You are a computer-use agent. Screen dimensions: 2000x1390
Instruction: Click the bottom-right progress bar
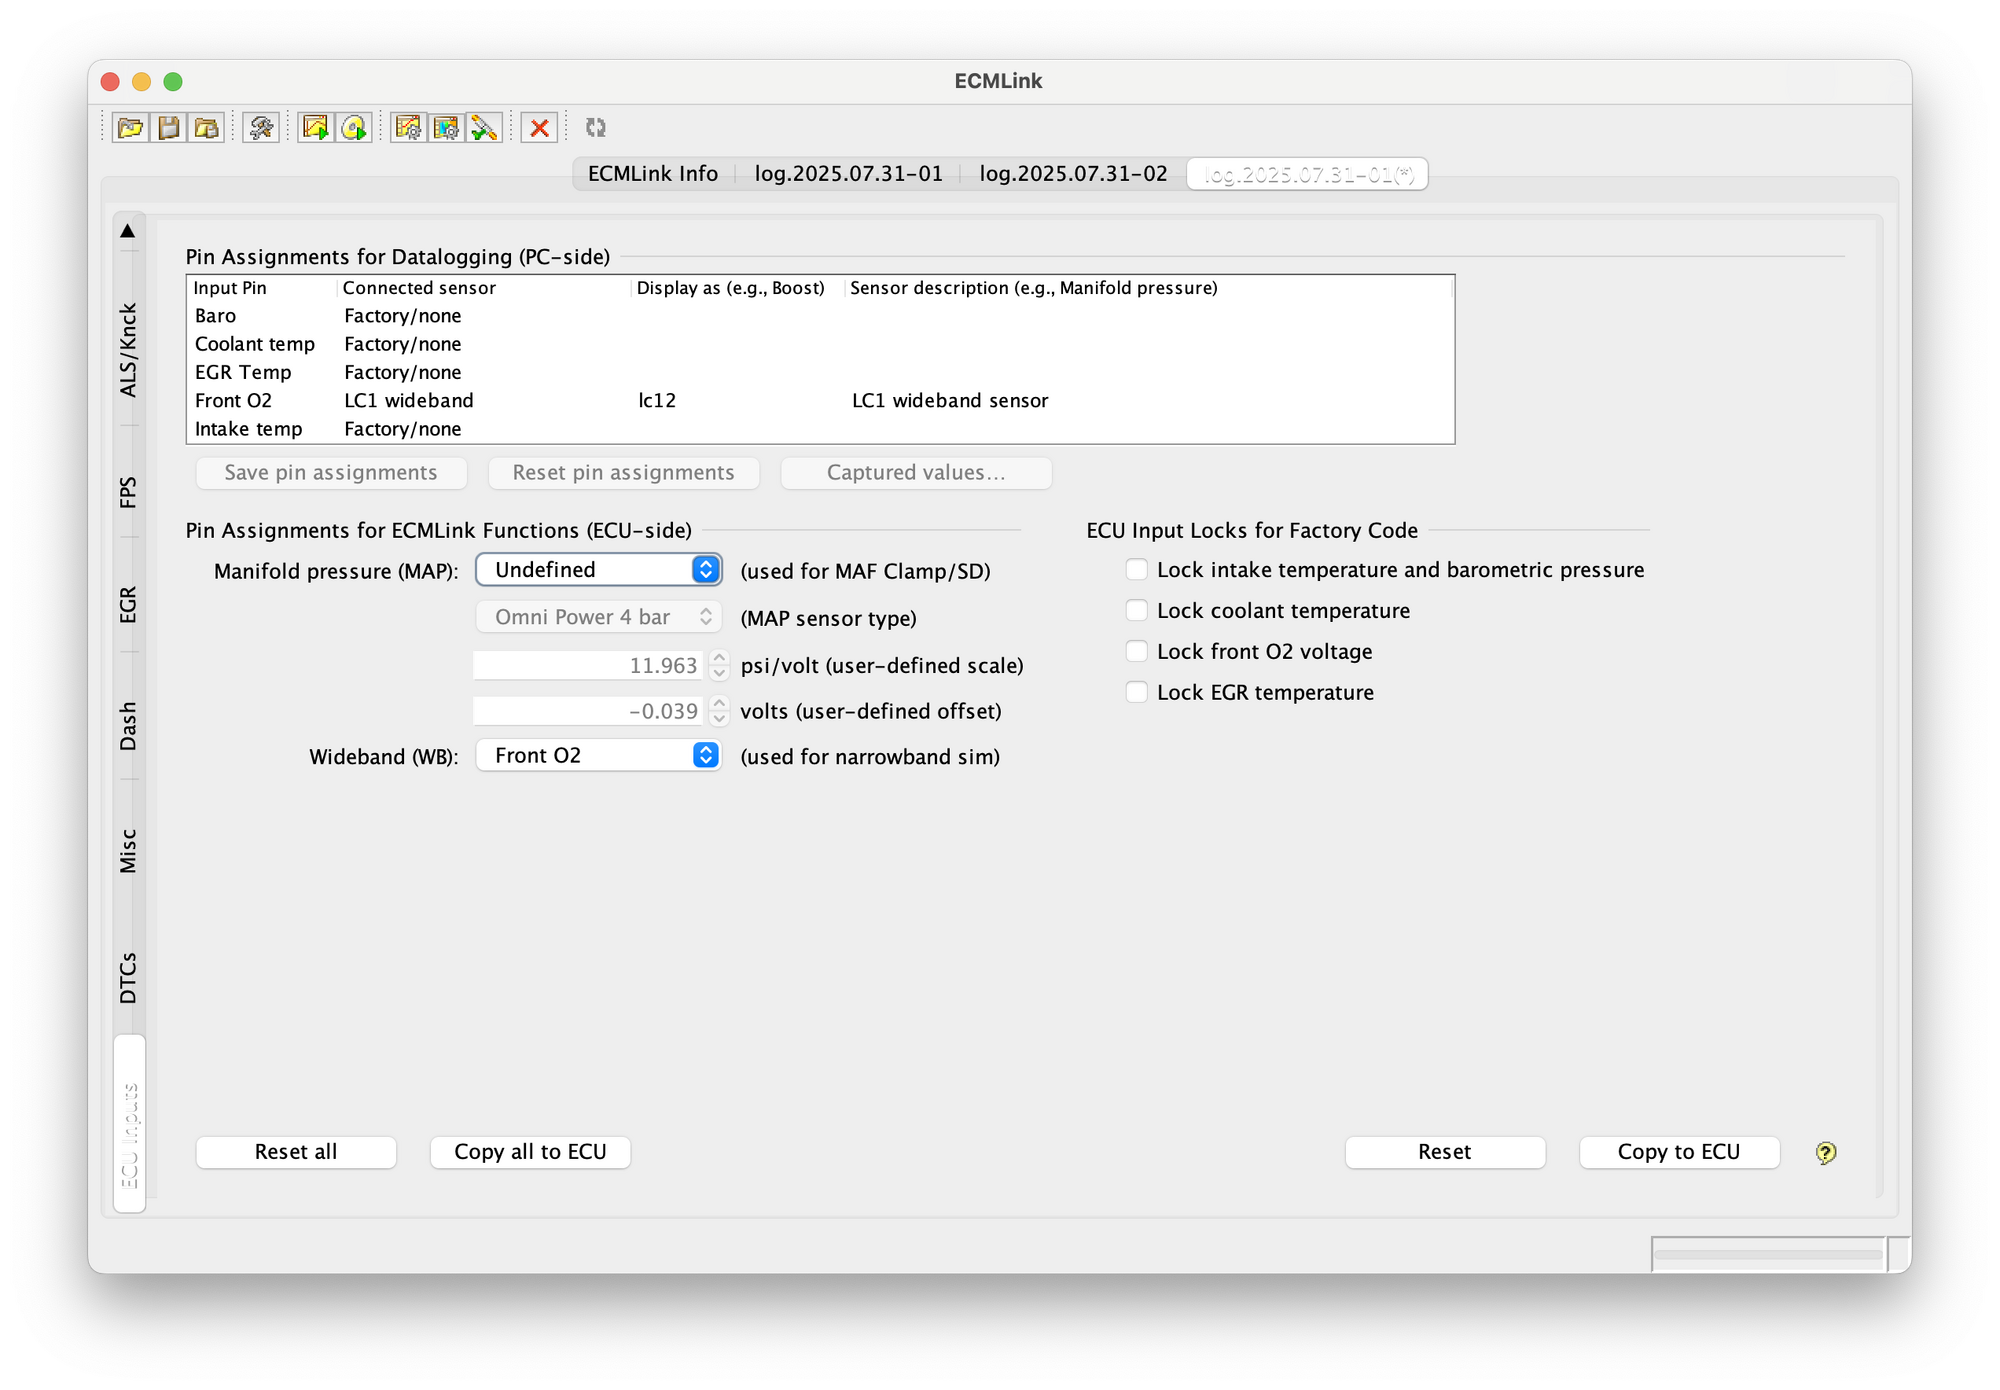[1768, 1254]
